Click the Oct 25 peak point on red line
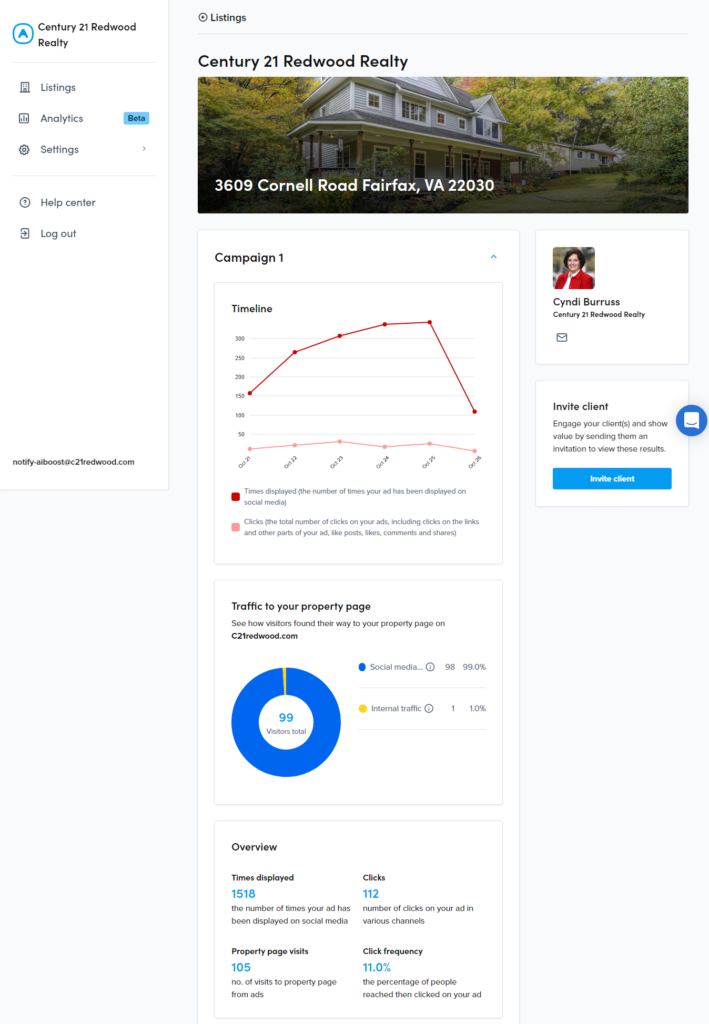 [x=430, y=323]
